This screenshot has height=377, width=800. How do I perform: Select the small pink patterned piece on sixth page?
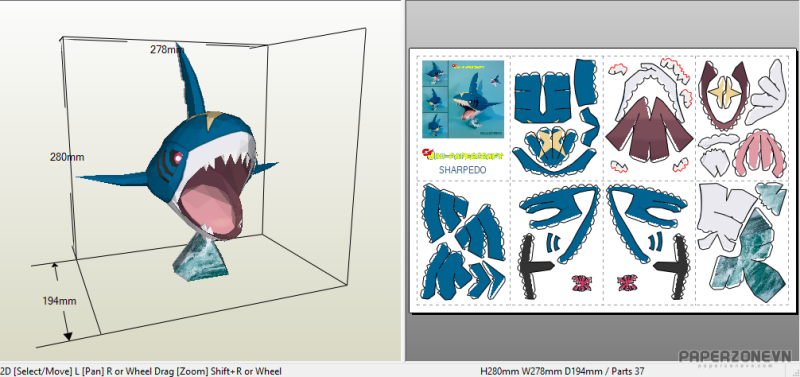coord(581,283)
